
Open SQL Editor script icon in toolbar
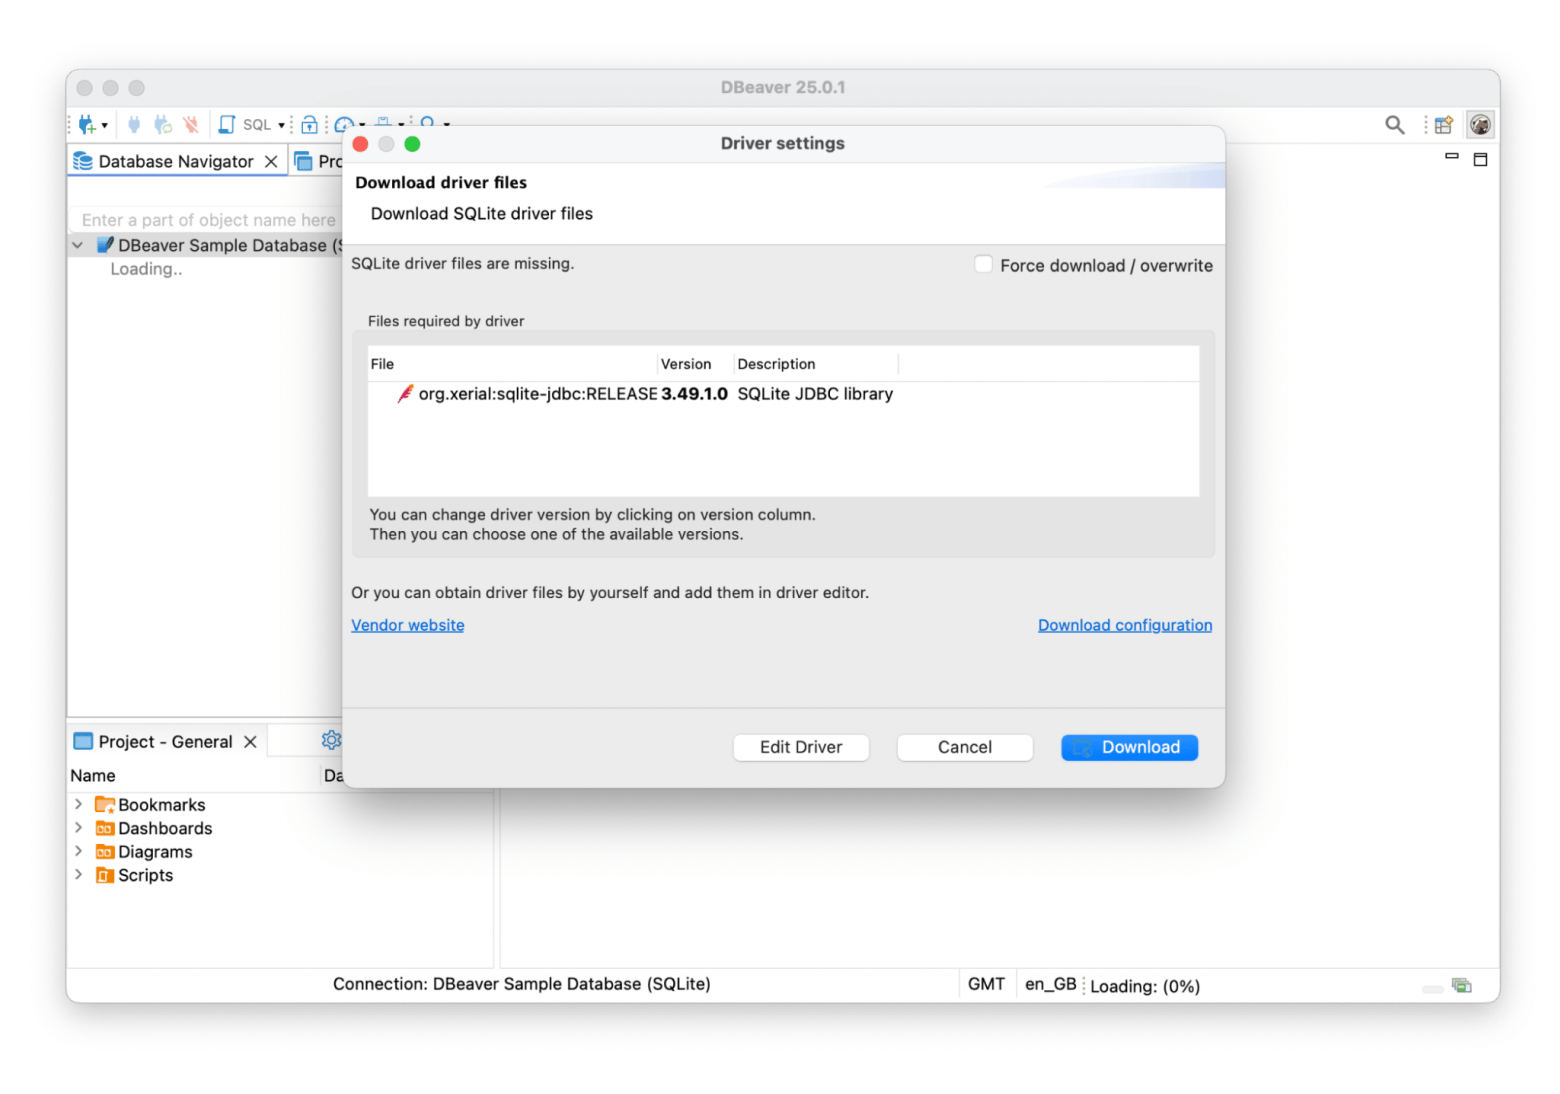coord(227,125)
